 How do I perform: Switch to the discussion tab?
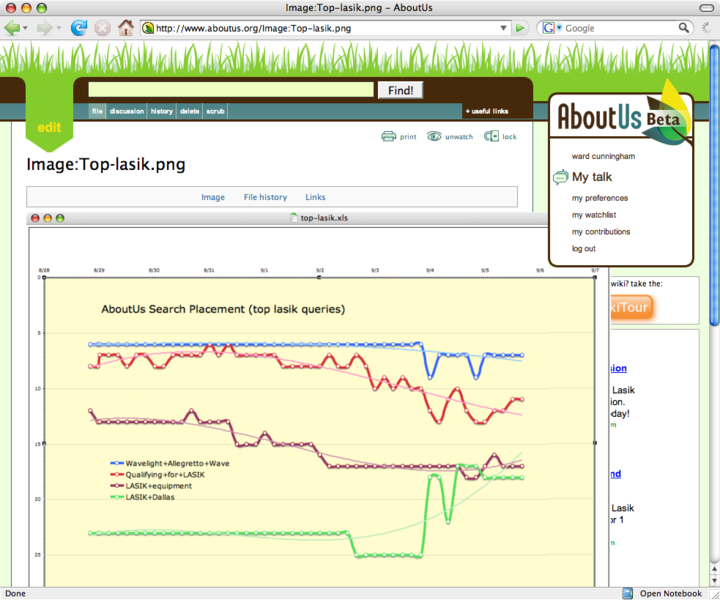click(127, 111)
